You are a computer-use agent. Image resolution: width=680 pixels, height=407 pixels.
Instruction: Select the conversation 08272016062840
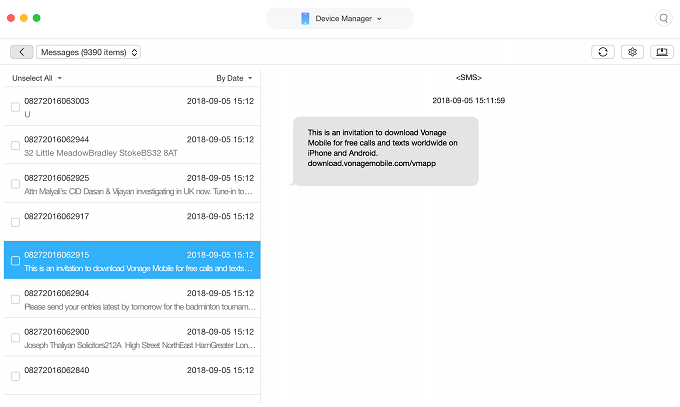point(132,375)
